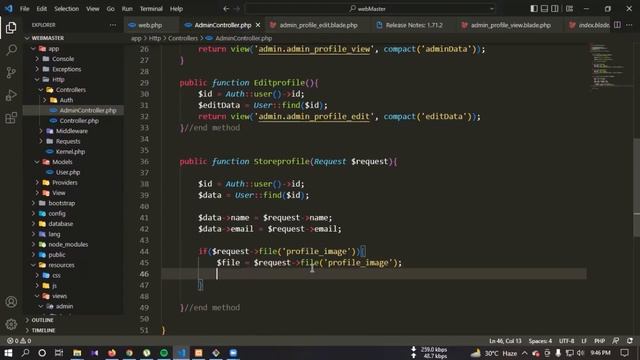640x360 pixels.
Task: Click LF end of line setting
Action: tap(584, 341)
